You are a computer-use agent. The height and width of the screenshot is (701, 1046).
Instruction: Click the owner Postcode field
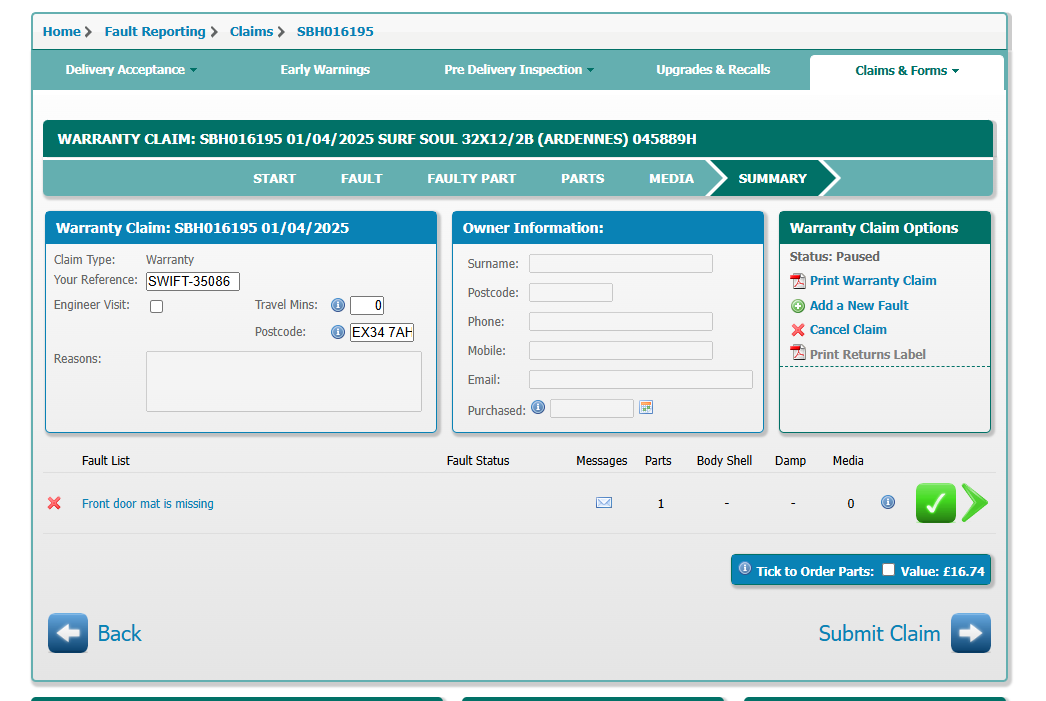point(570,292)
